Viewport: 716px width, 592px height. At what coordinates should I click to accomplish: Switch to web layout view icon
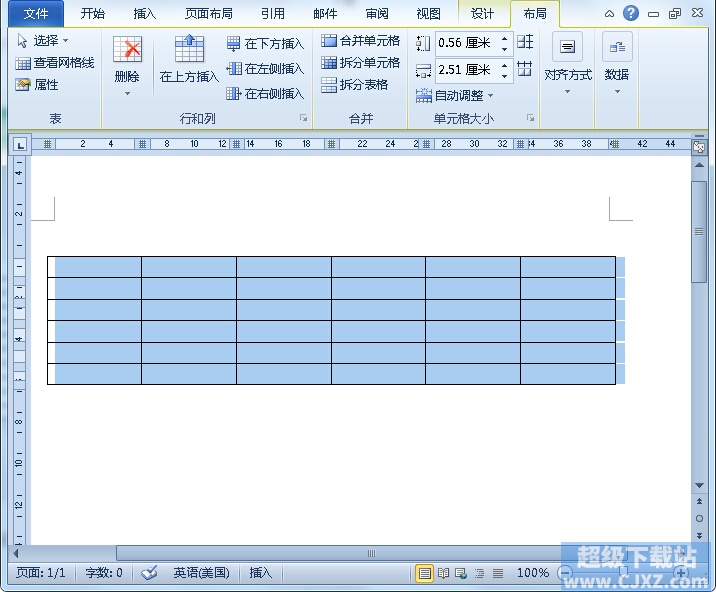click(461, 572)
